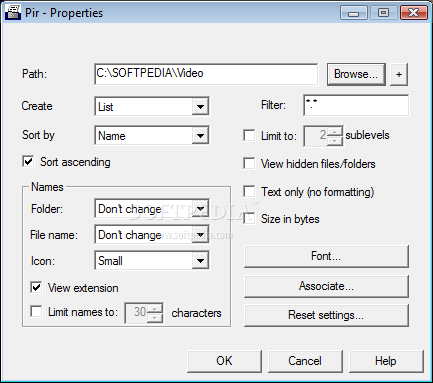Screen dimensions: 433x383
Task: Click into the Filter input field
Action: click(x=356, y=105)
